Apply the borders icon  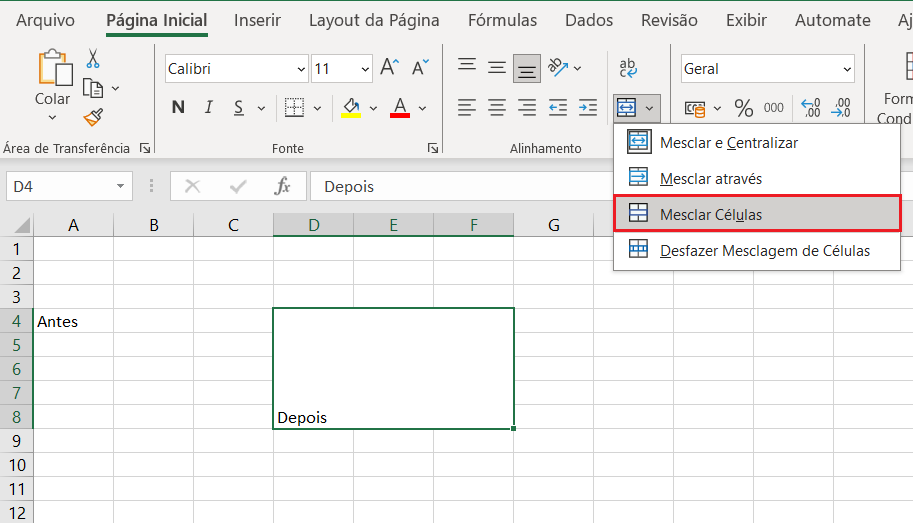click(x=294, y=107)
